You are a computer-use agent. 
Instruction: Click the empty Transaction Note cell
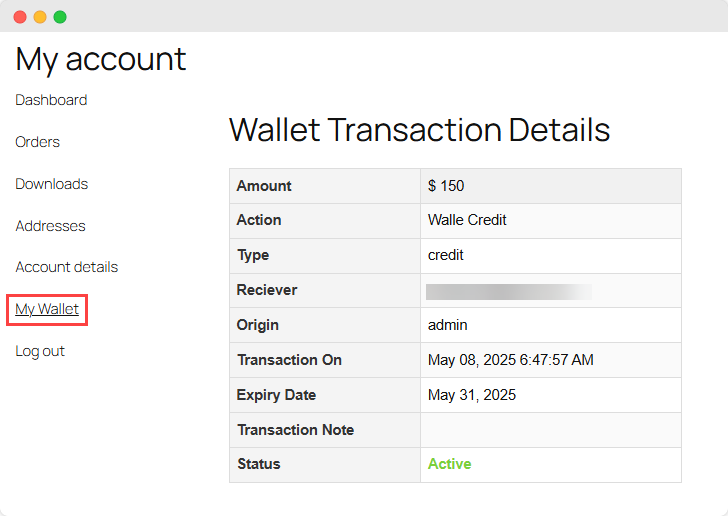pos(550,430)
